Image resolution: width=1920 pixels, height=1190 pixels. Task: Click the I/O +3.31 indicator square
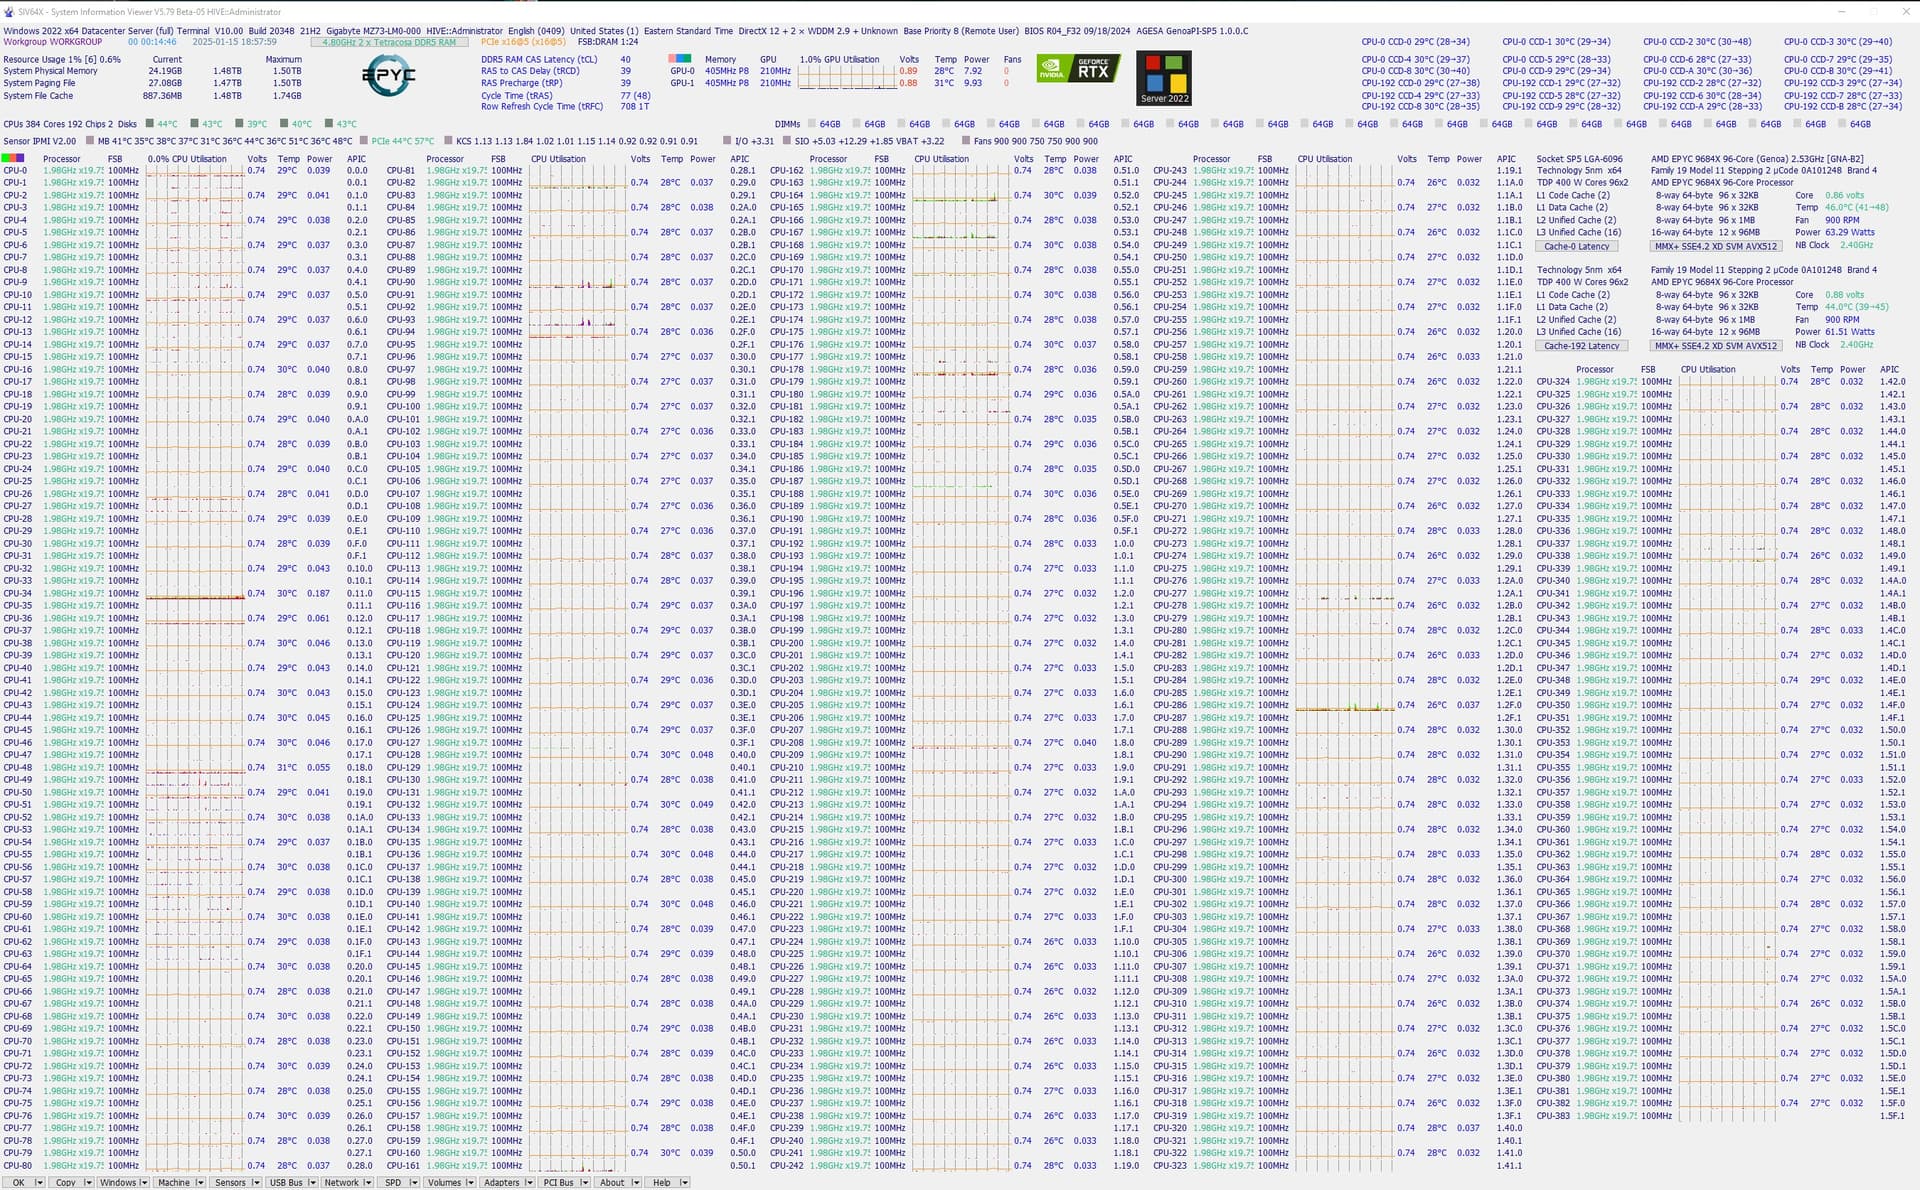click(728, 141)
